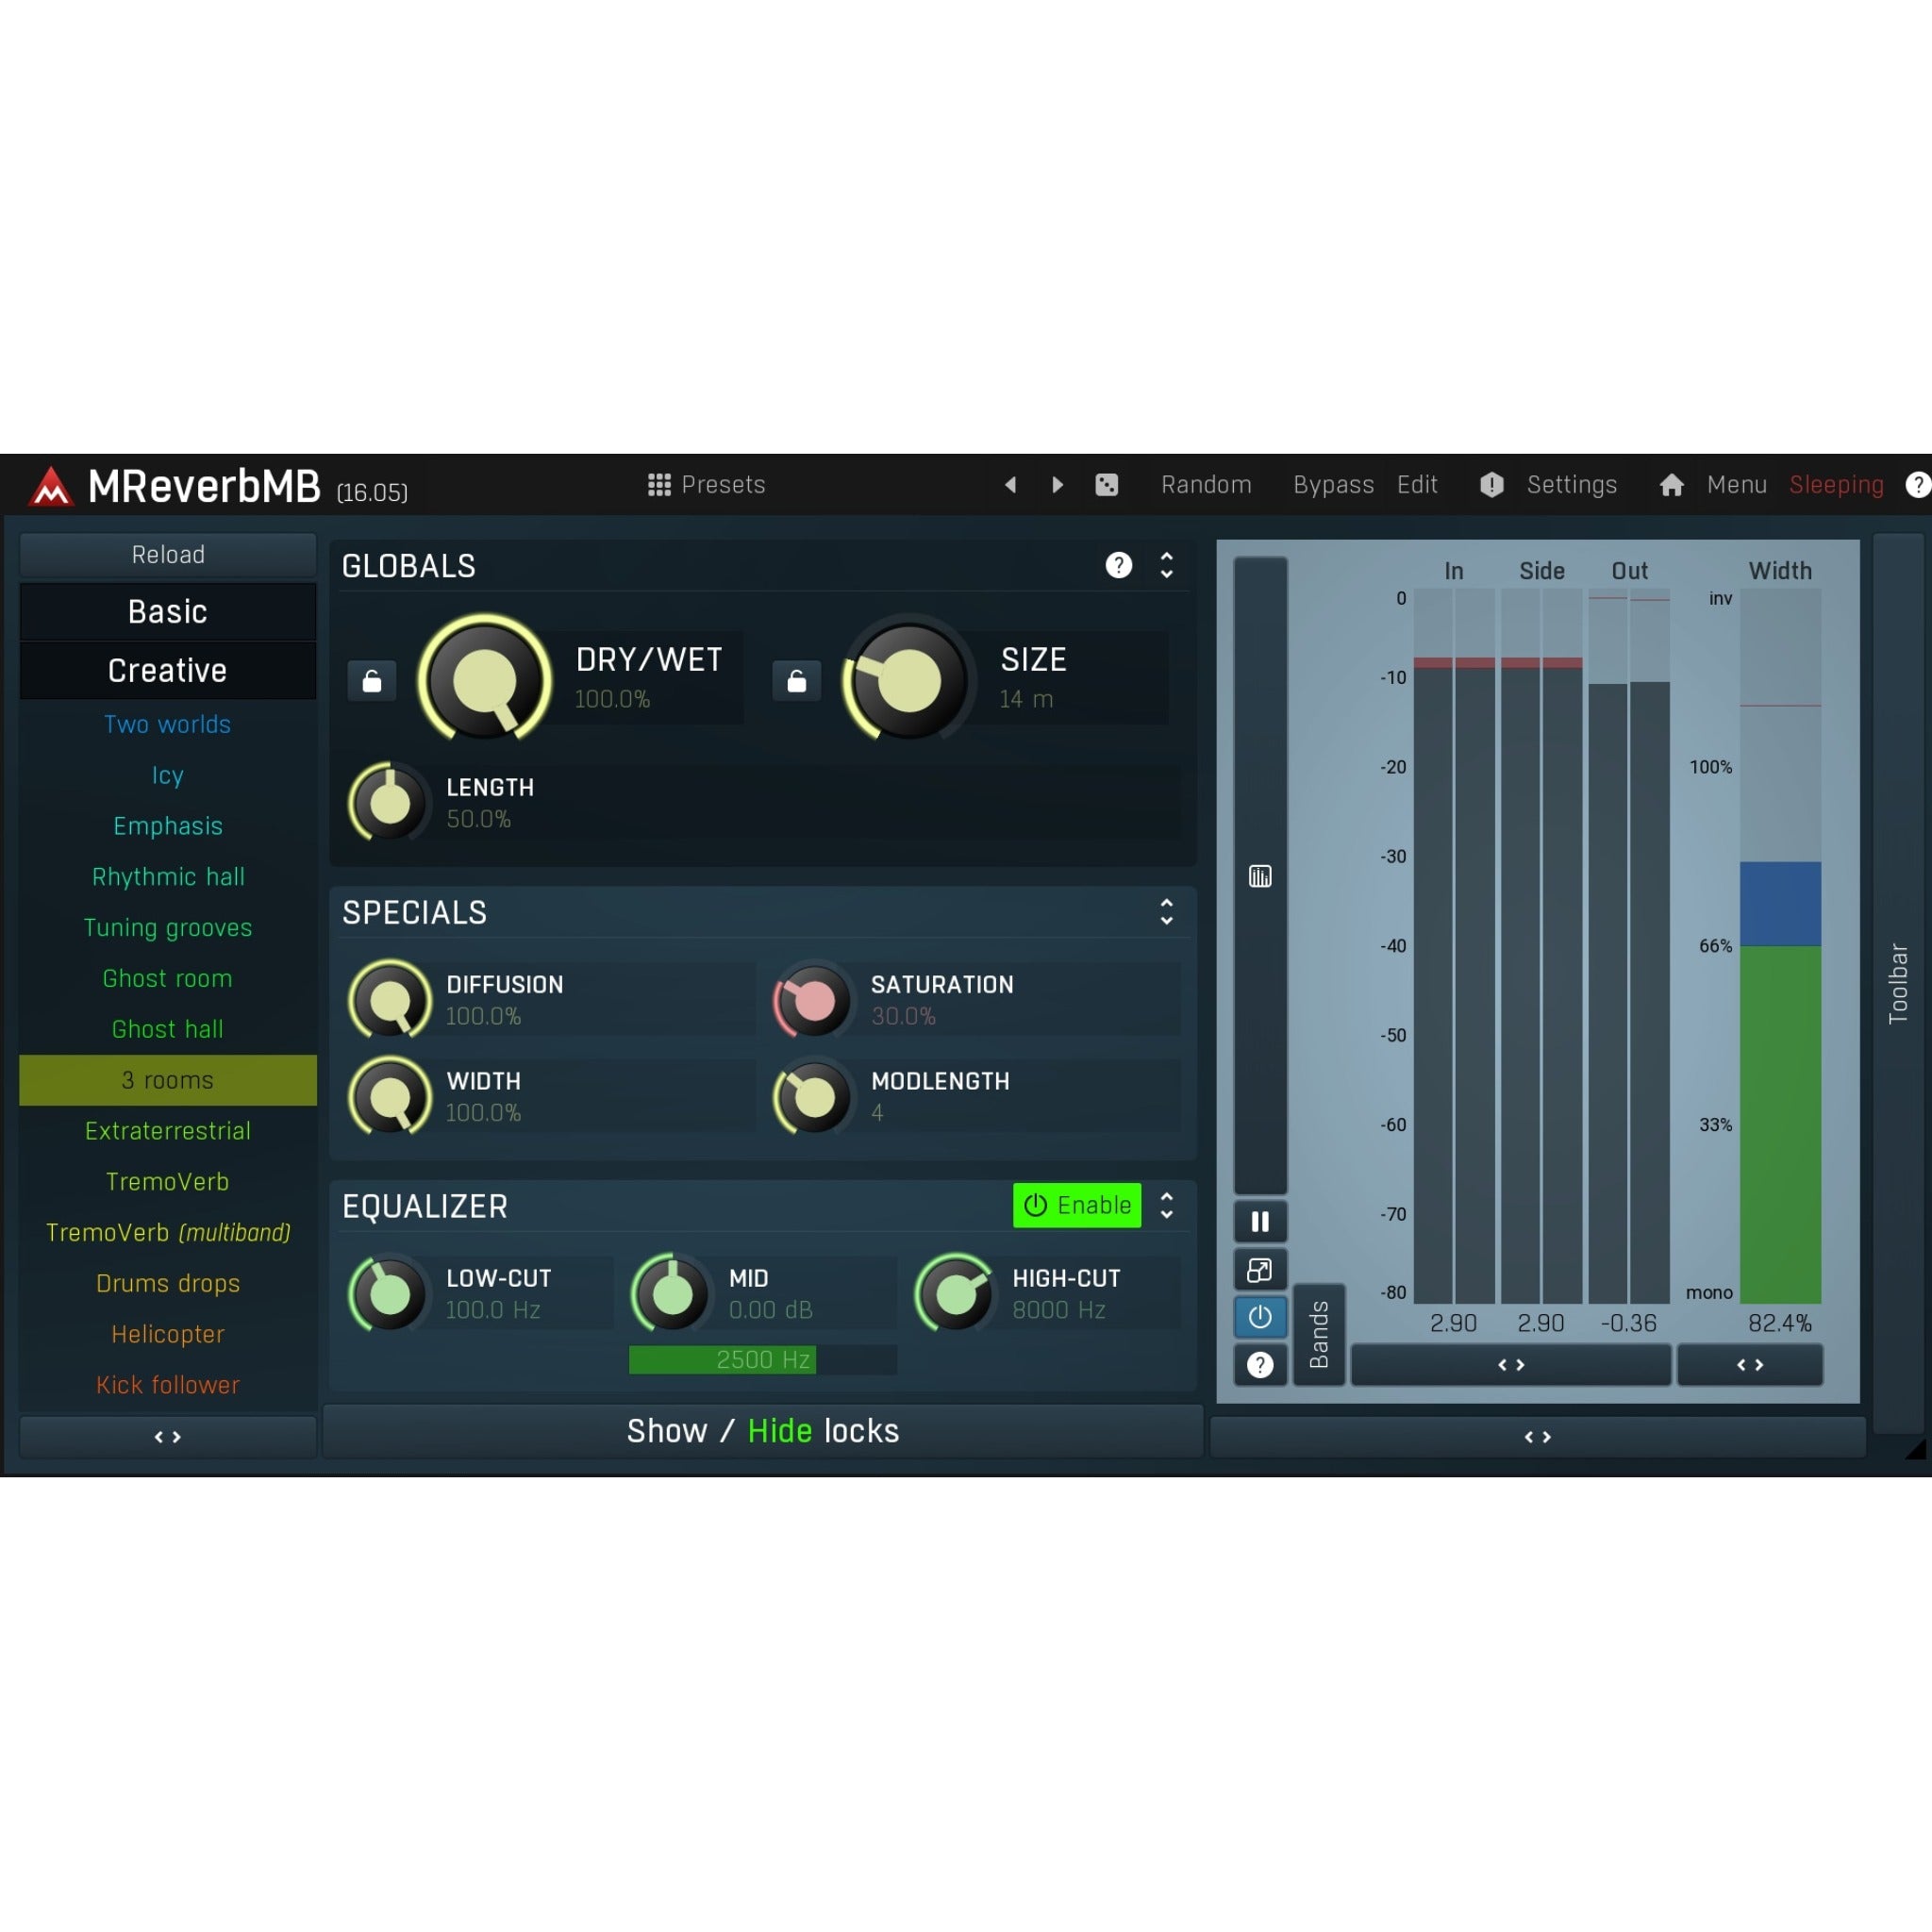Click Hide in the Show / Hide locks bar
The height and width of the screenshot is (1932, 1932).
click(779, 1430)
